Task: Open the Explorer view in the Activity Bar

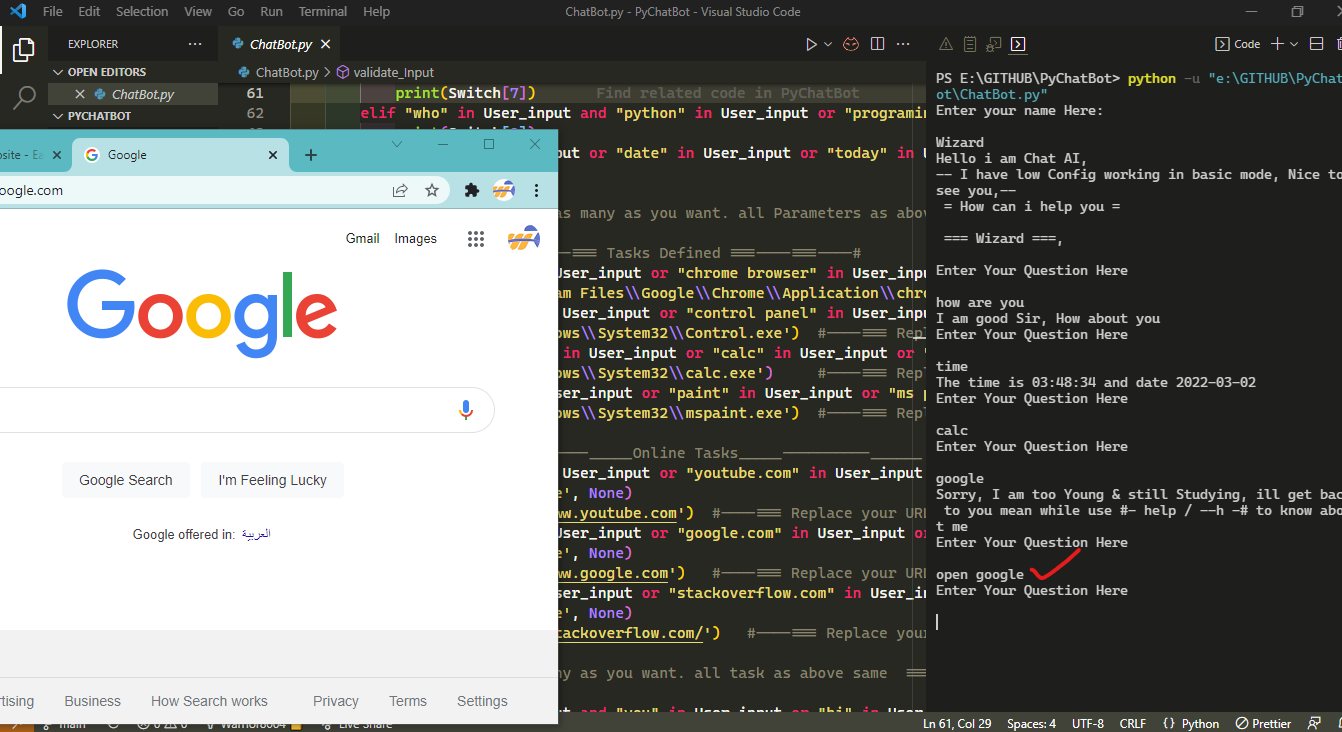Action: click(24, 48)
